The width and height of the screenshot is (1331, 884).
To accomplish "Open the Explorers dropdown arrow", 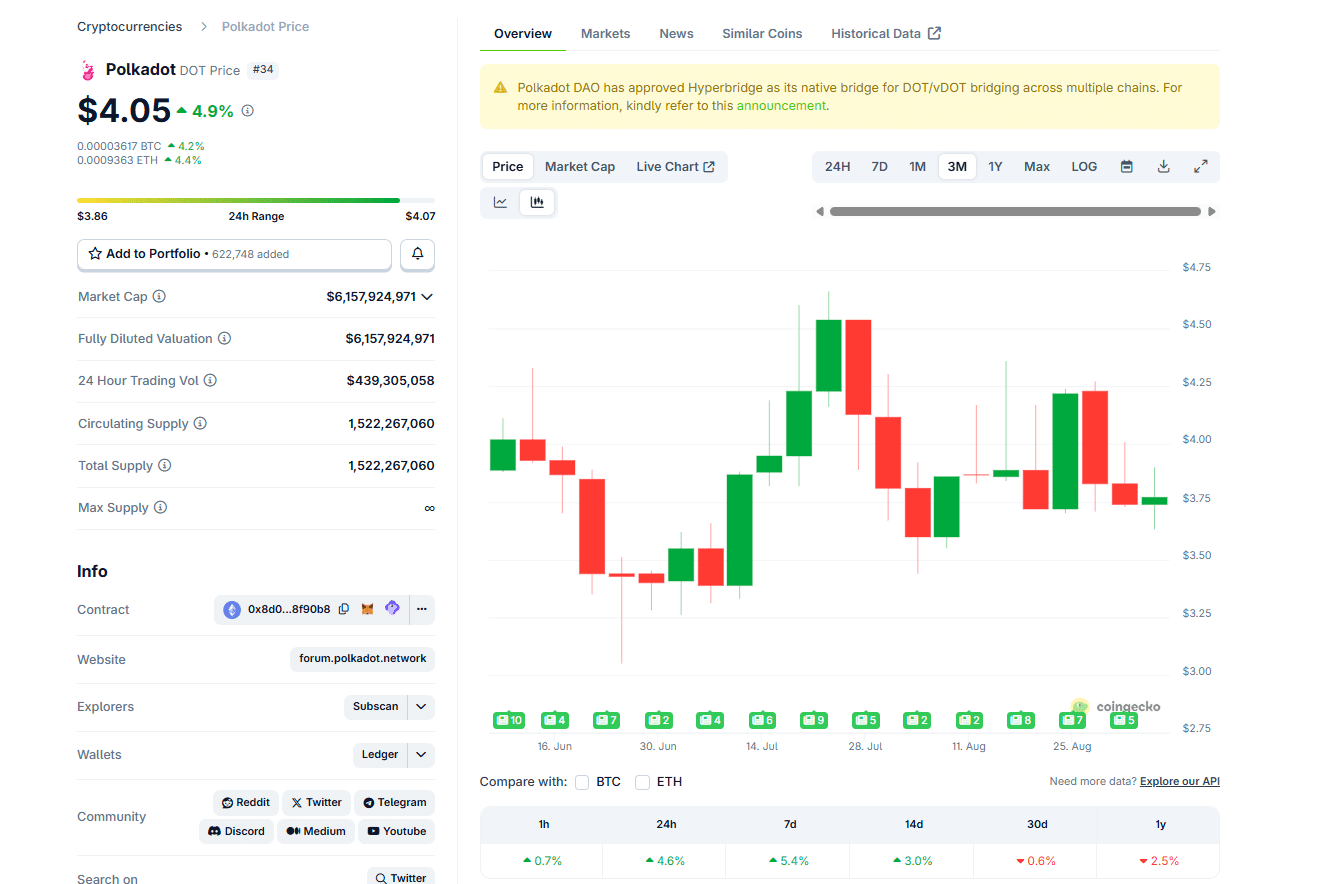I will (x=421, y=707).
